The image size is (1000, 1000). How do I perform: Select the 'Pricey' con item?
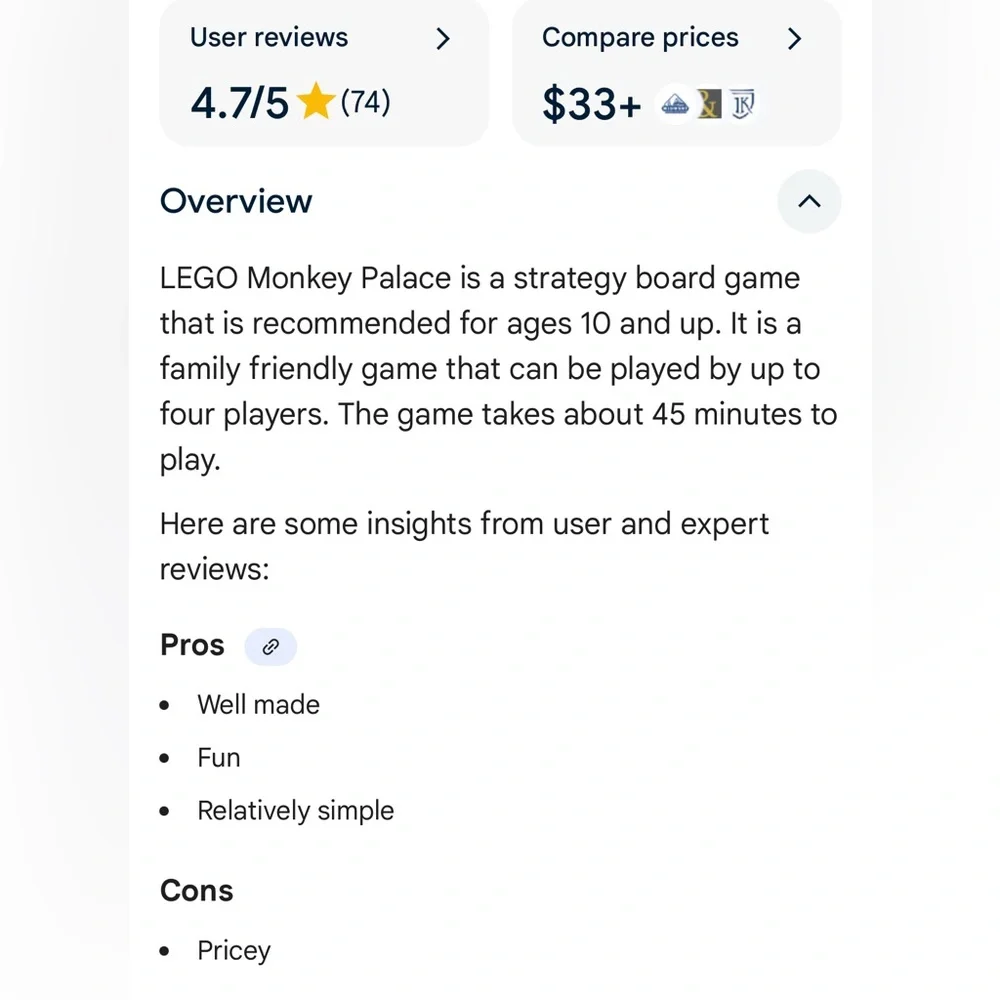tap(234, 951)
